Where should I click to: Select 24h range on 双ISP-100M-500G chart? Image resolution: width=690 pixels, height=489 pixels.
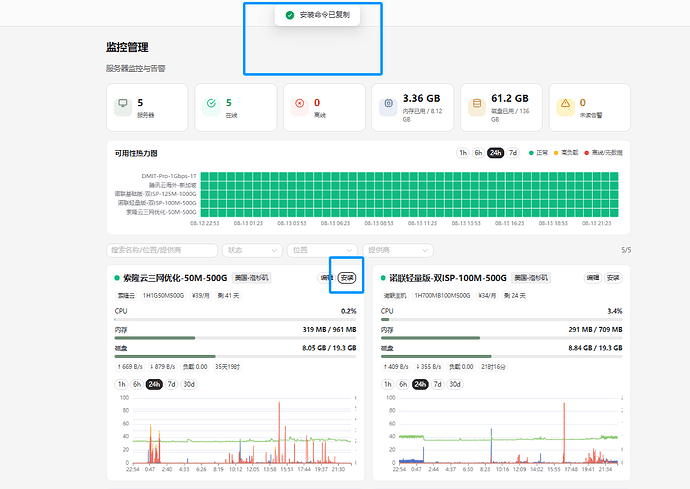(x=420, y=384)
